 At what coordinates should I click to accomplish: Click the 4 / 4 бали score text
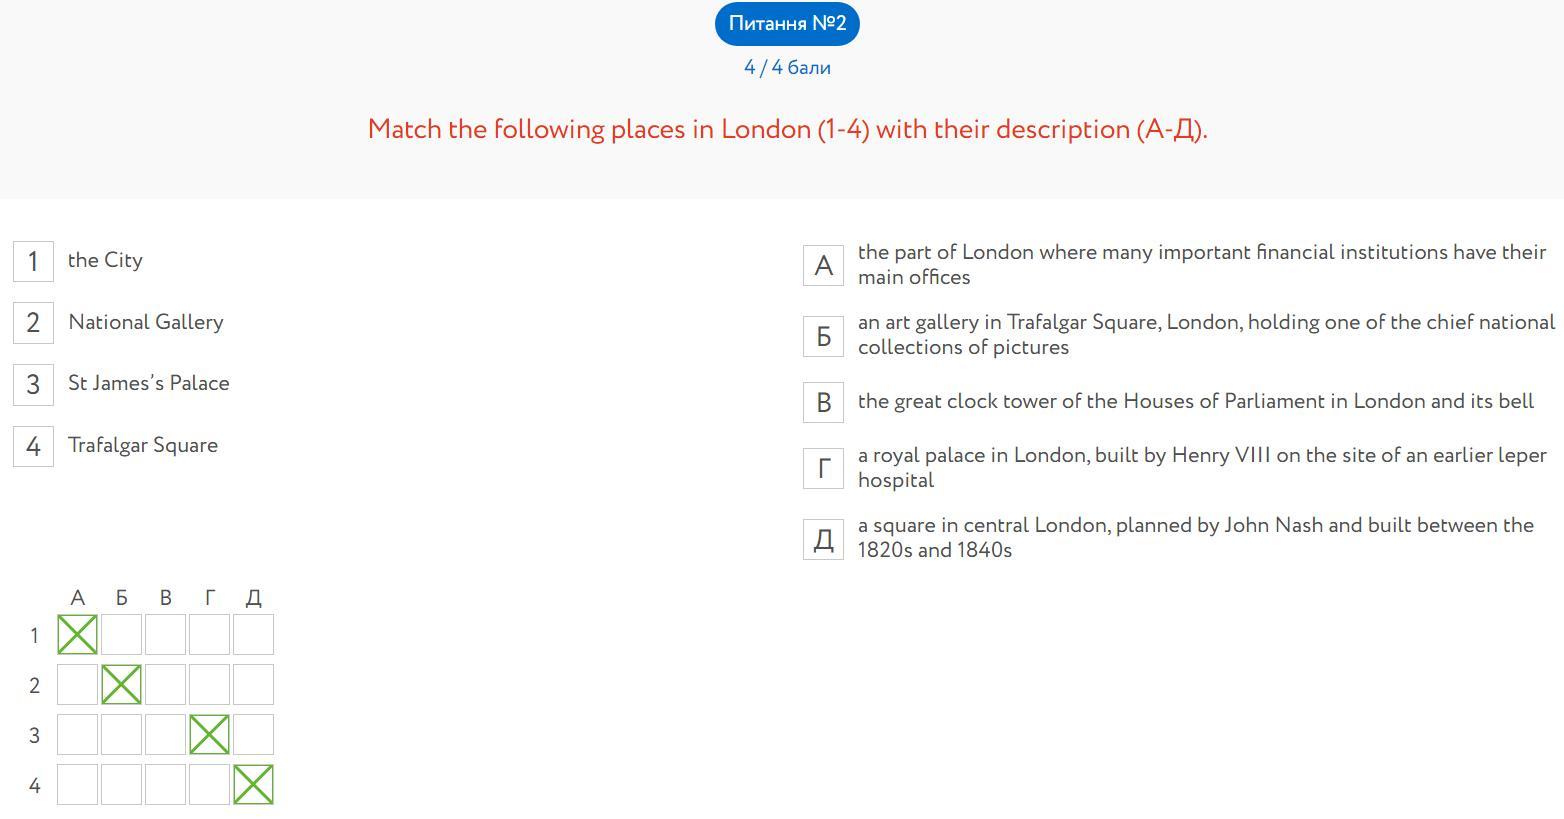click(x=787, y=68)
